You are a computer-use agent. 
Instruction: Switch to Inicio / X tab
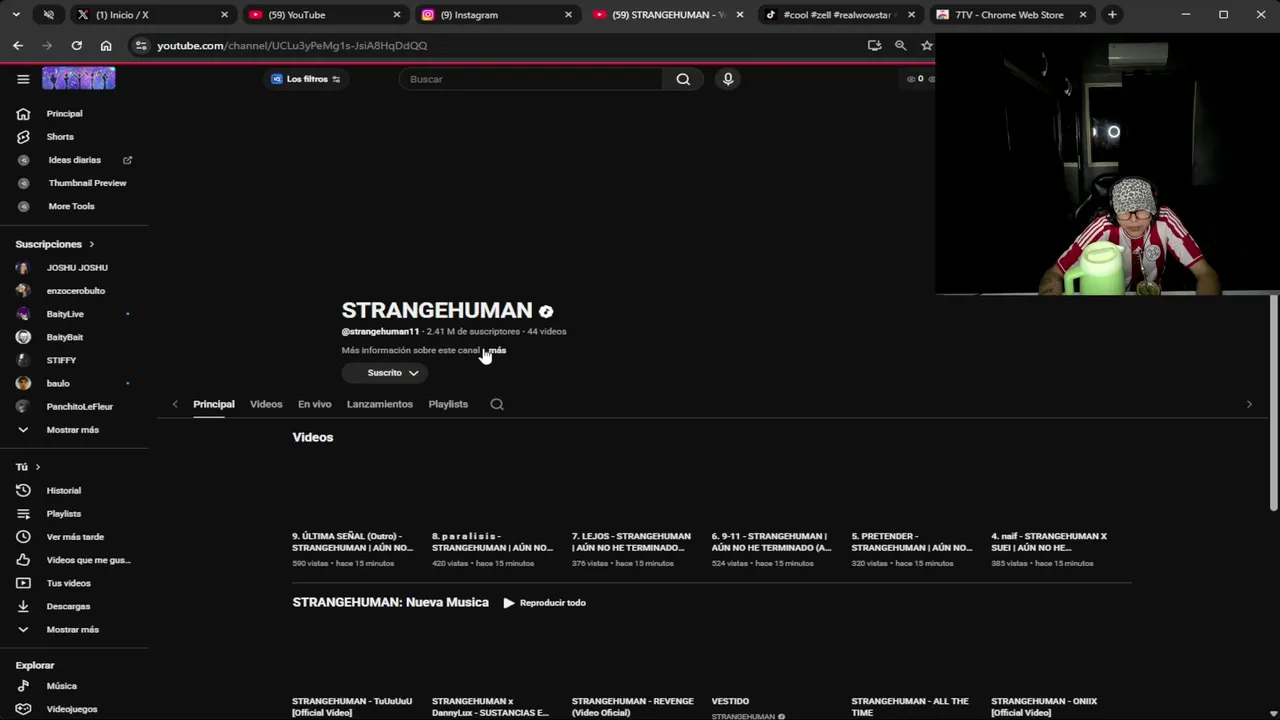152,15
